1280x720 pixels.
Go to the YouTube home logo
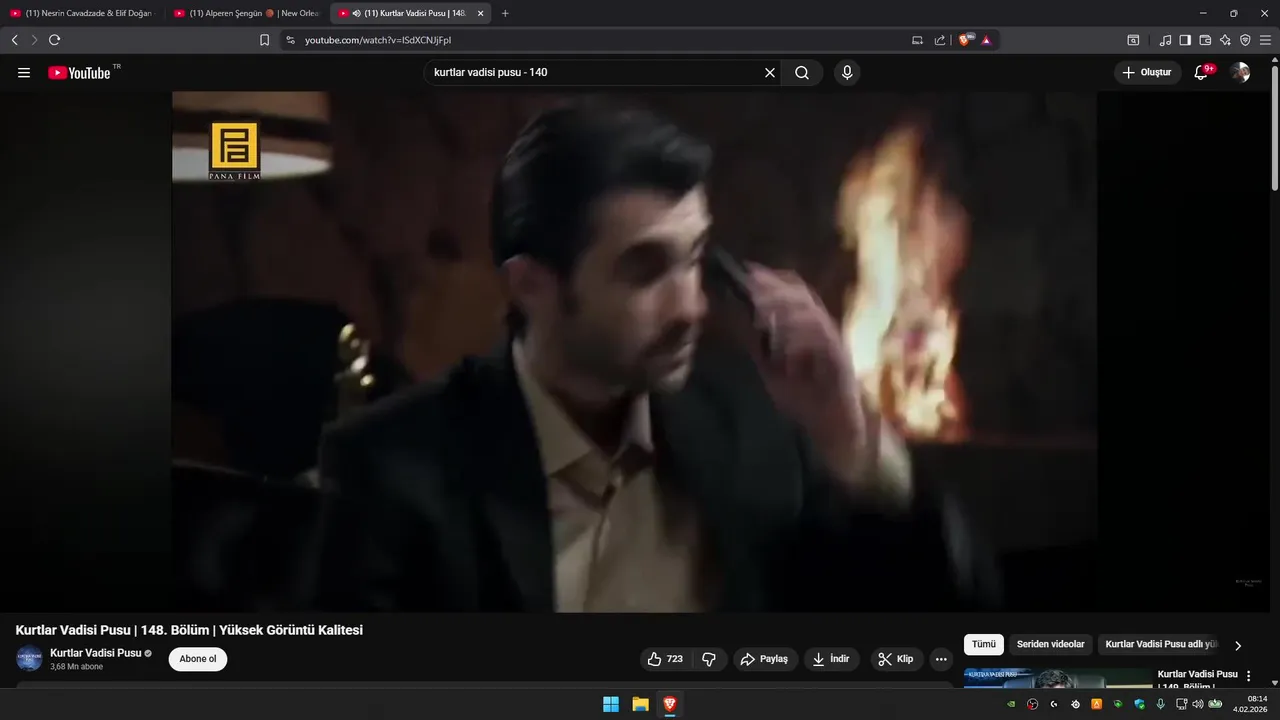click(79, 73)
